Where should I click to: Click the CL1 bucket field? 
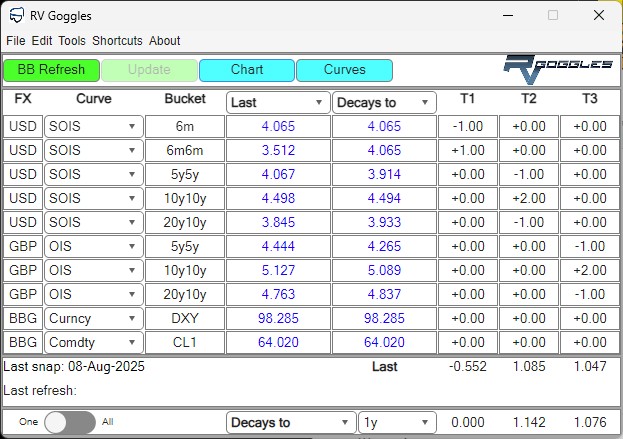(x=185, y=342)
